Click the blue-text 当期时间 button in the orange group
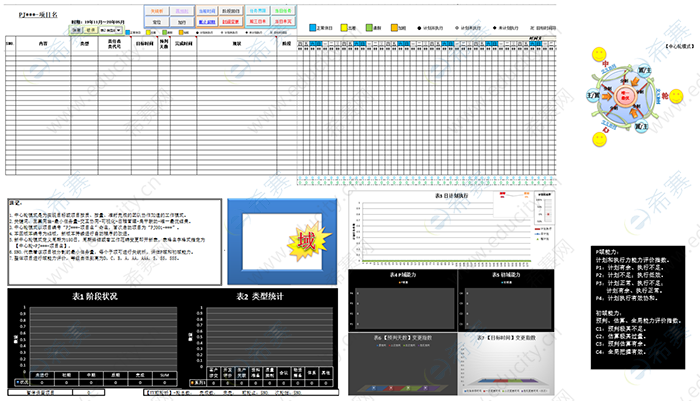 (x=207, y=11)
